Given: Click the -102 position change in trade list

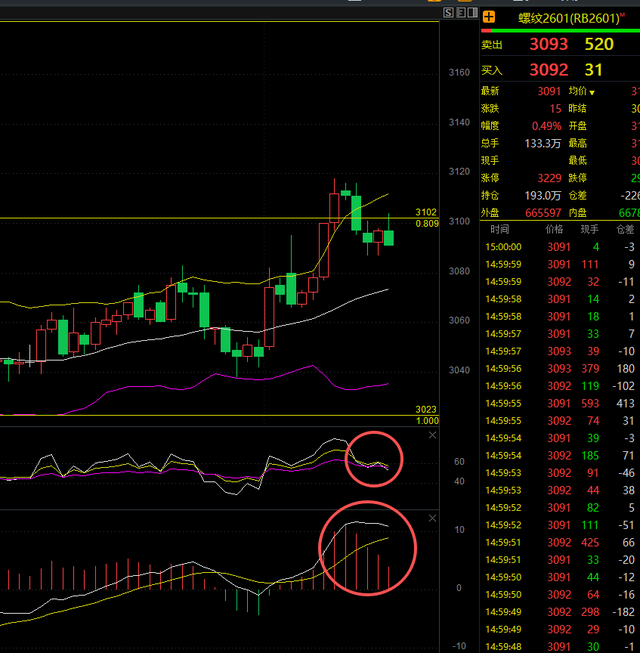Looking at the screenshot, I should (623, 386).
